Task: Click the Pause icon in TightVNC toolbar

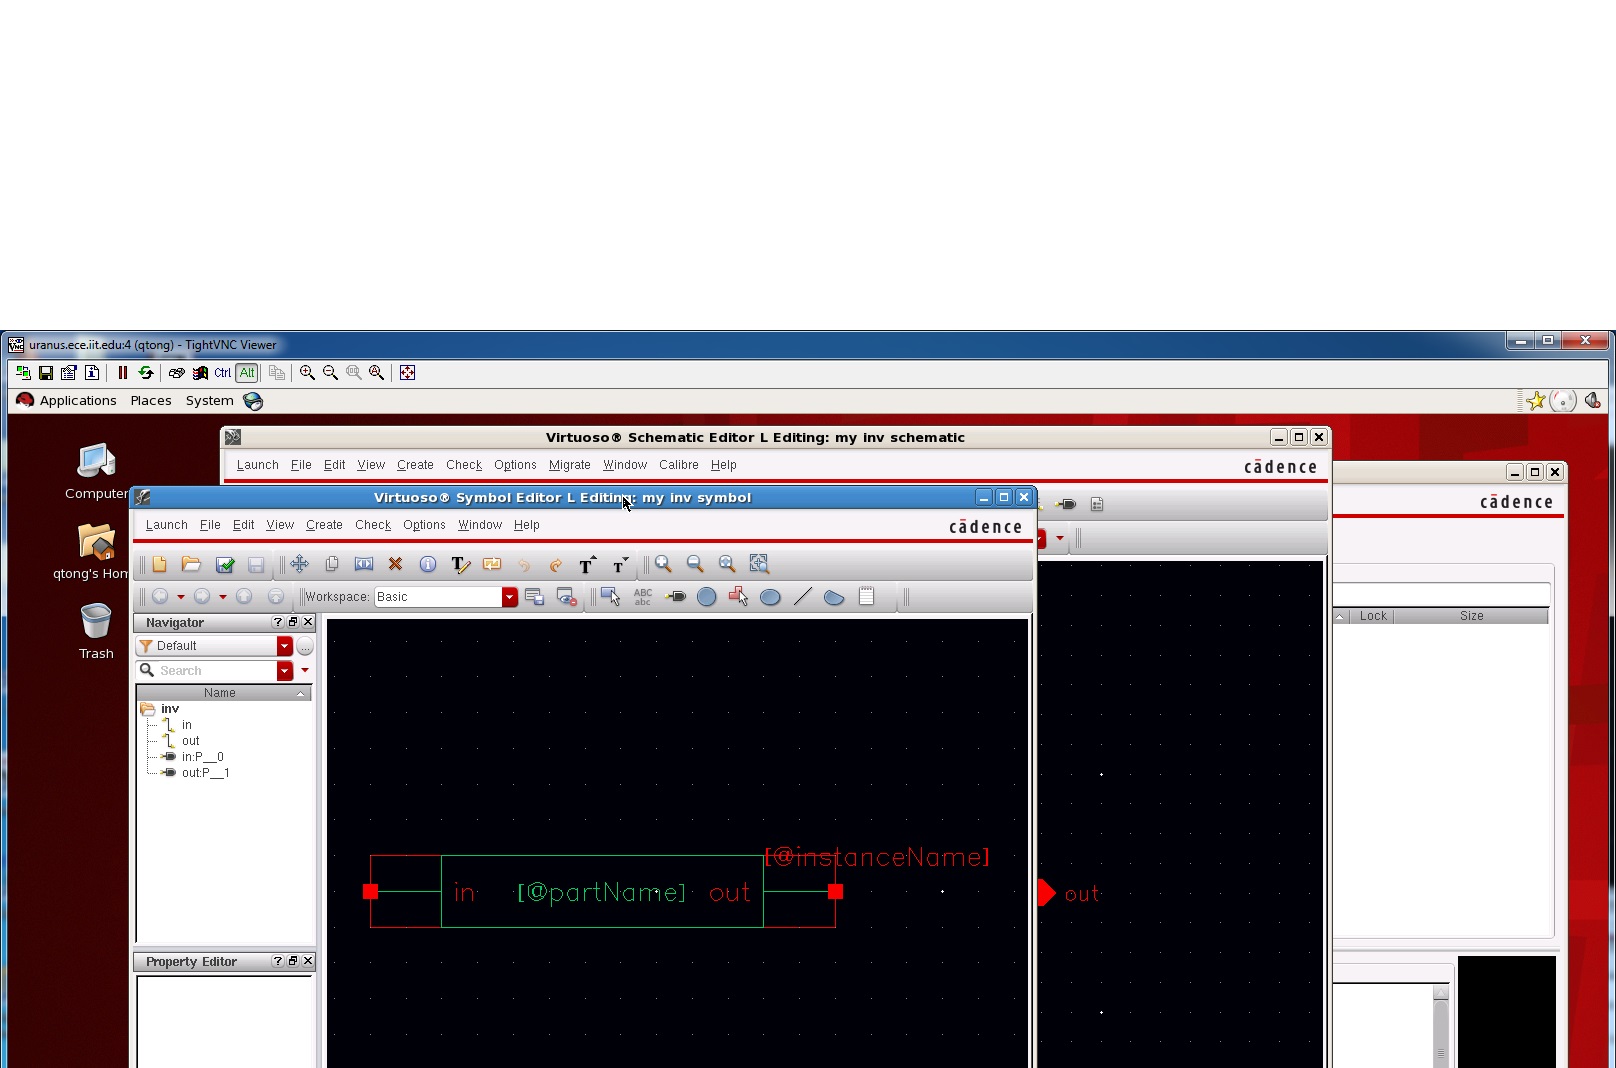Action: tap(123, 373)
